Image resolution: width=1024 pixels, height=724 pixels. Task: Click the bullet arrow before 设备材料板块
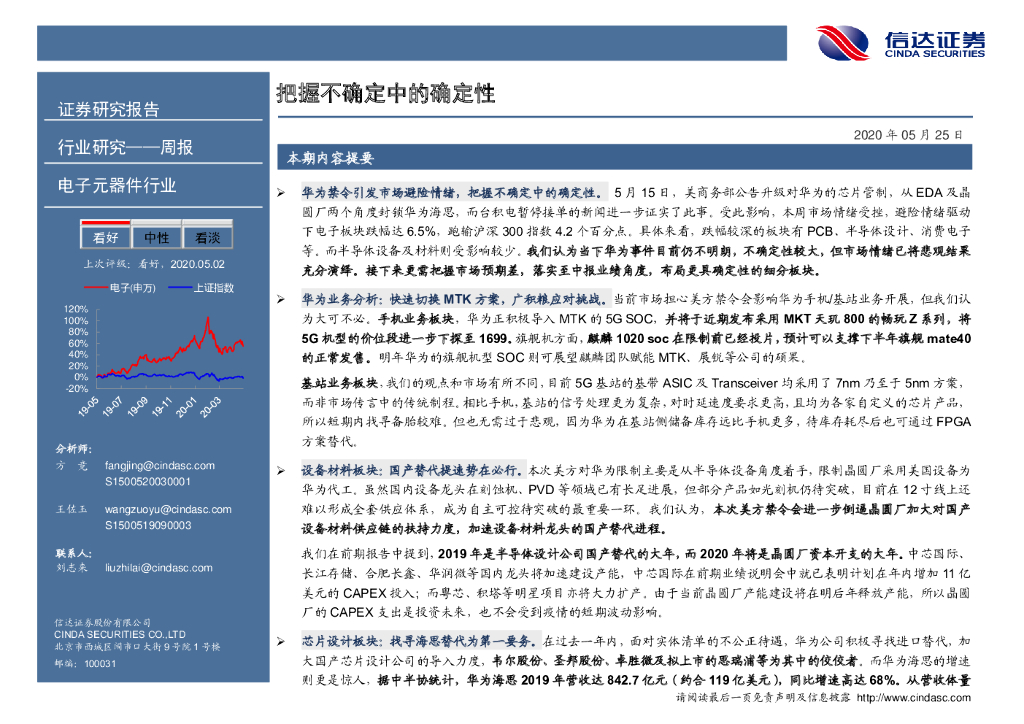pos(281,470)
